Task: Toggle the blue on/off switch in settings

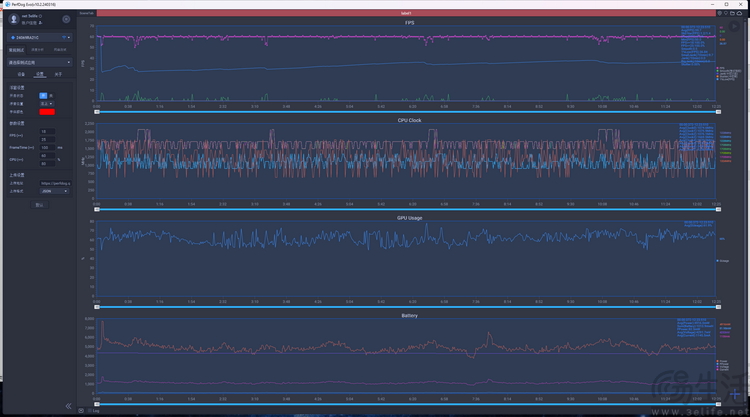Action: pyautogui.click(x=43, y=95)
